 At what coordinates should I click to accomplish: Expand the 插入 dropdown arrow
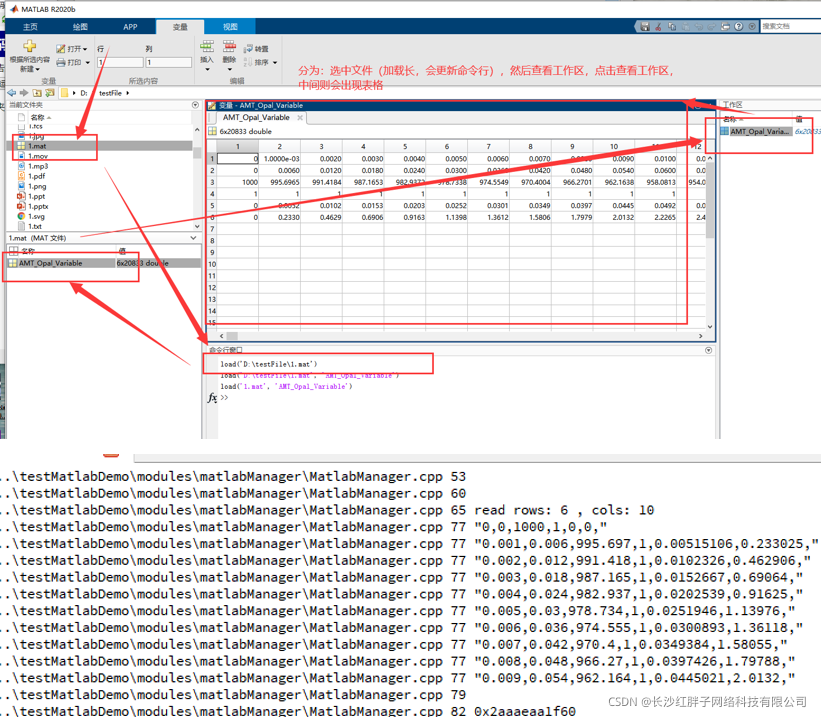(x=207, y=69)
